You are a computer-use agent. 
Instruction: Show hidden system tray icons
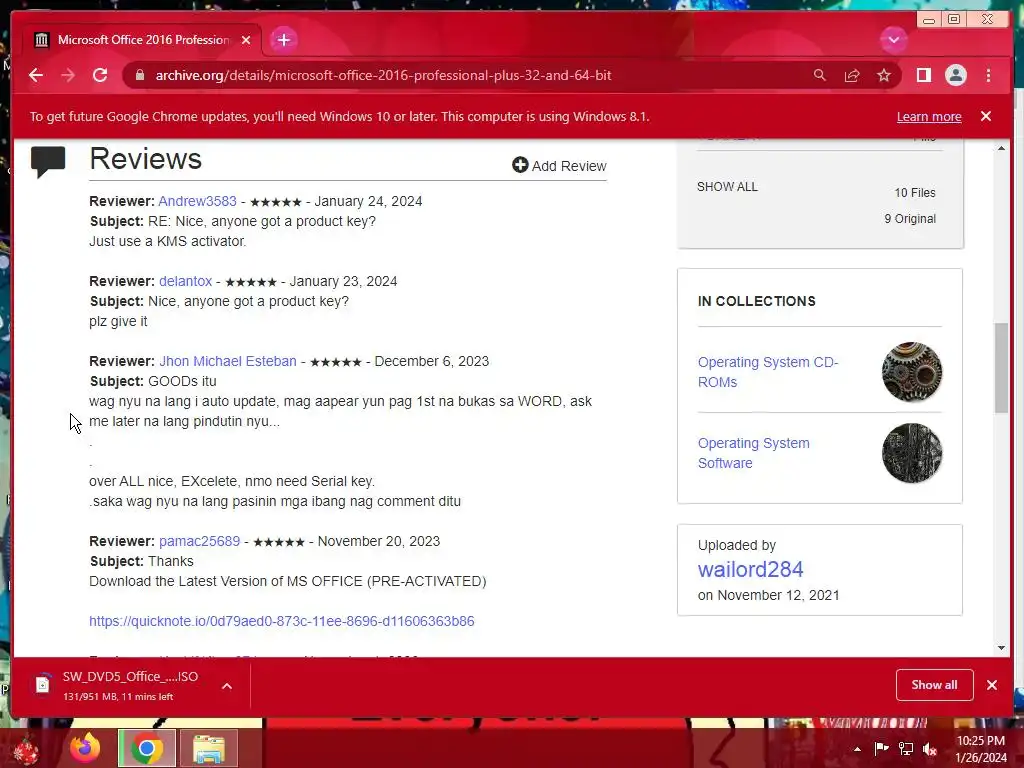tap(857, 749)
